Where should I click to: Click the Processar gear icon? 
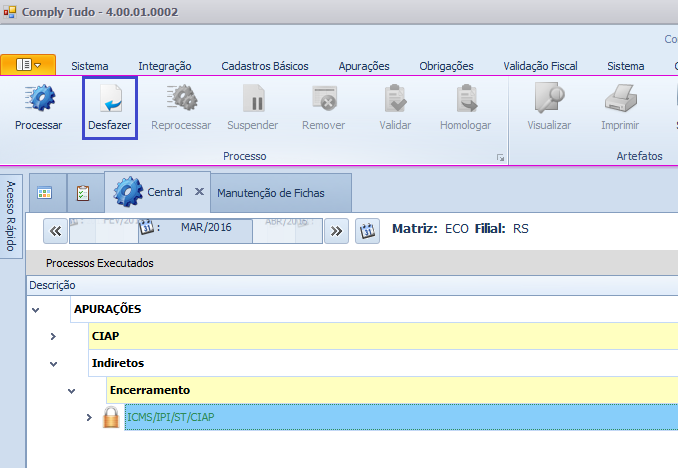tap(38, 99)
